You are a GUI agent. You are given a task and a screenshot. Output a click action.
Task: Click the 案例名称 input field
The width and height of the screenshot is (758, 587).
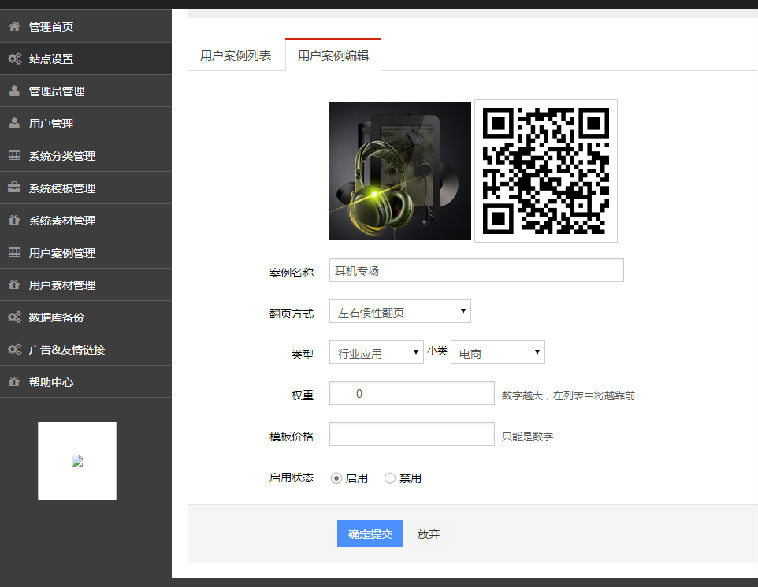point(476,270)
